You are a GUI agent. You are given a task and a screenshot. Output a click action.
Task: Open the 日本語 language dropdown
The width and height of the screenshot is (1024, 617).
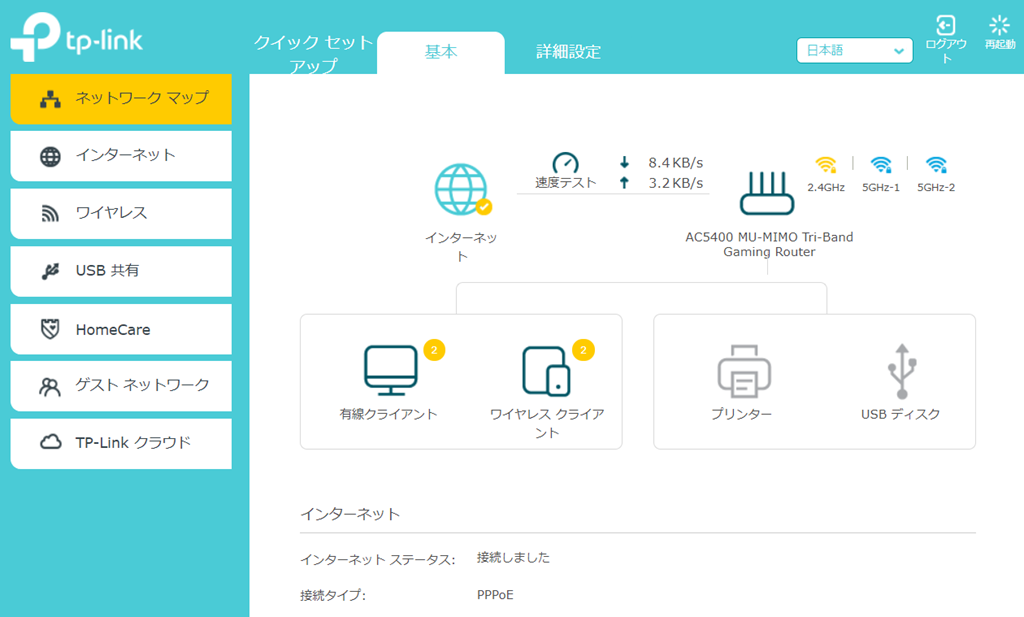point(854,50)
